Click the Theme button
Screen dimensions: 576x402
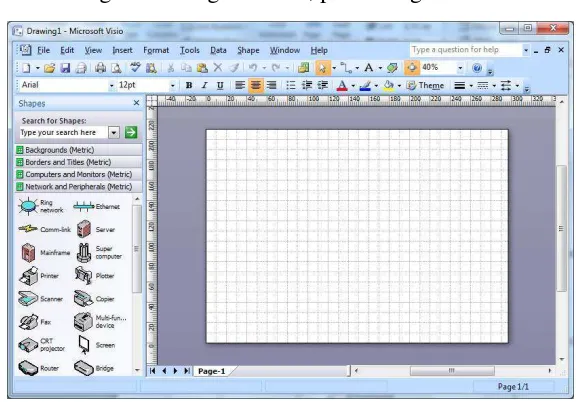pos(425,86)
